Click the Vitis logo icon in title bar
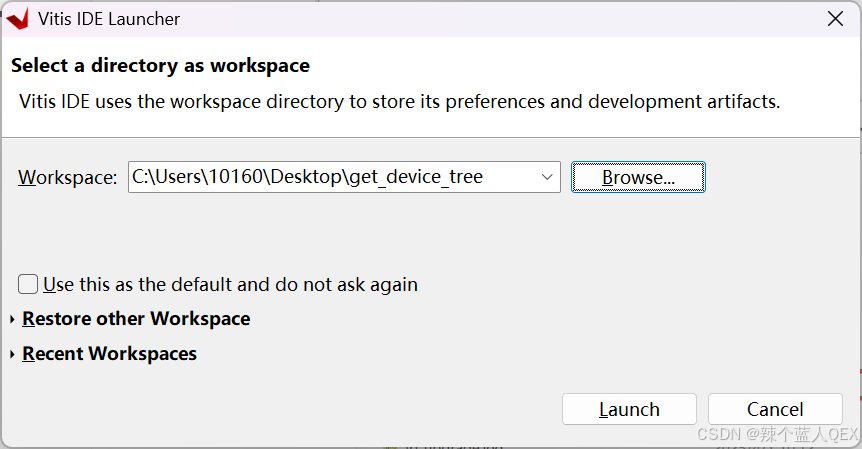Screen dimensions: 862x449 coord(17,19)
